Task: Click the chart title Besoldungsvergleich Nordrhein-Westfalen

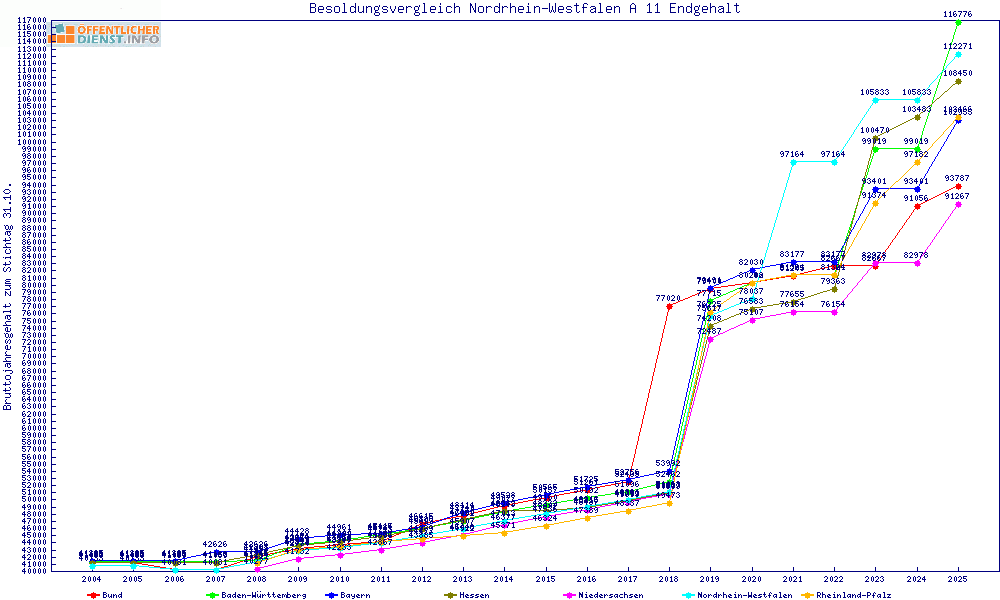Action: pyautogui.click(x=525, y=9)
